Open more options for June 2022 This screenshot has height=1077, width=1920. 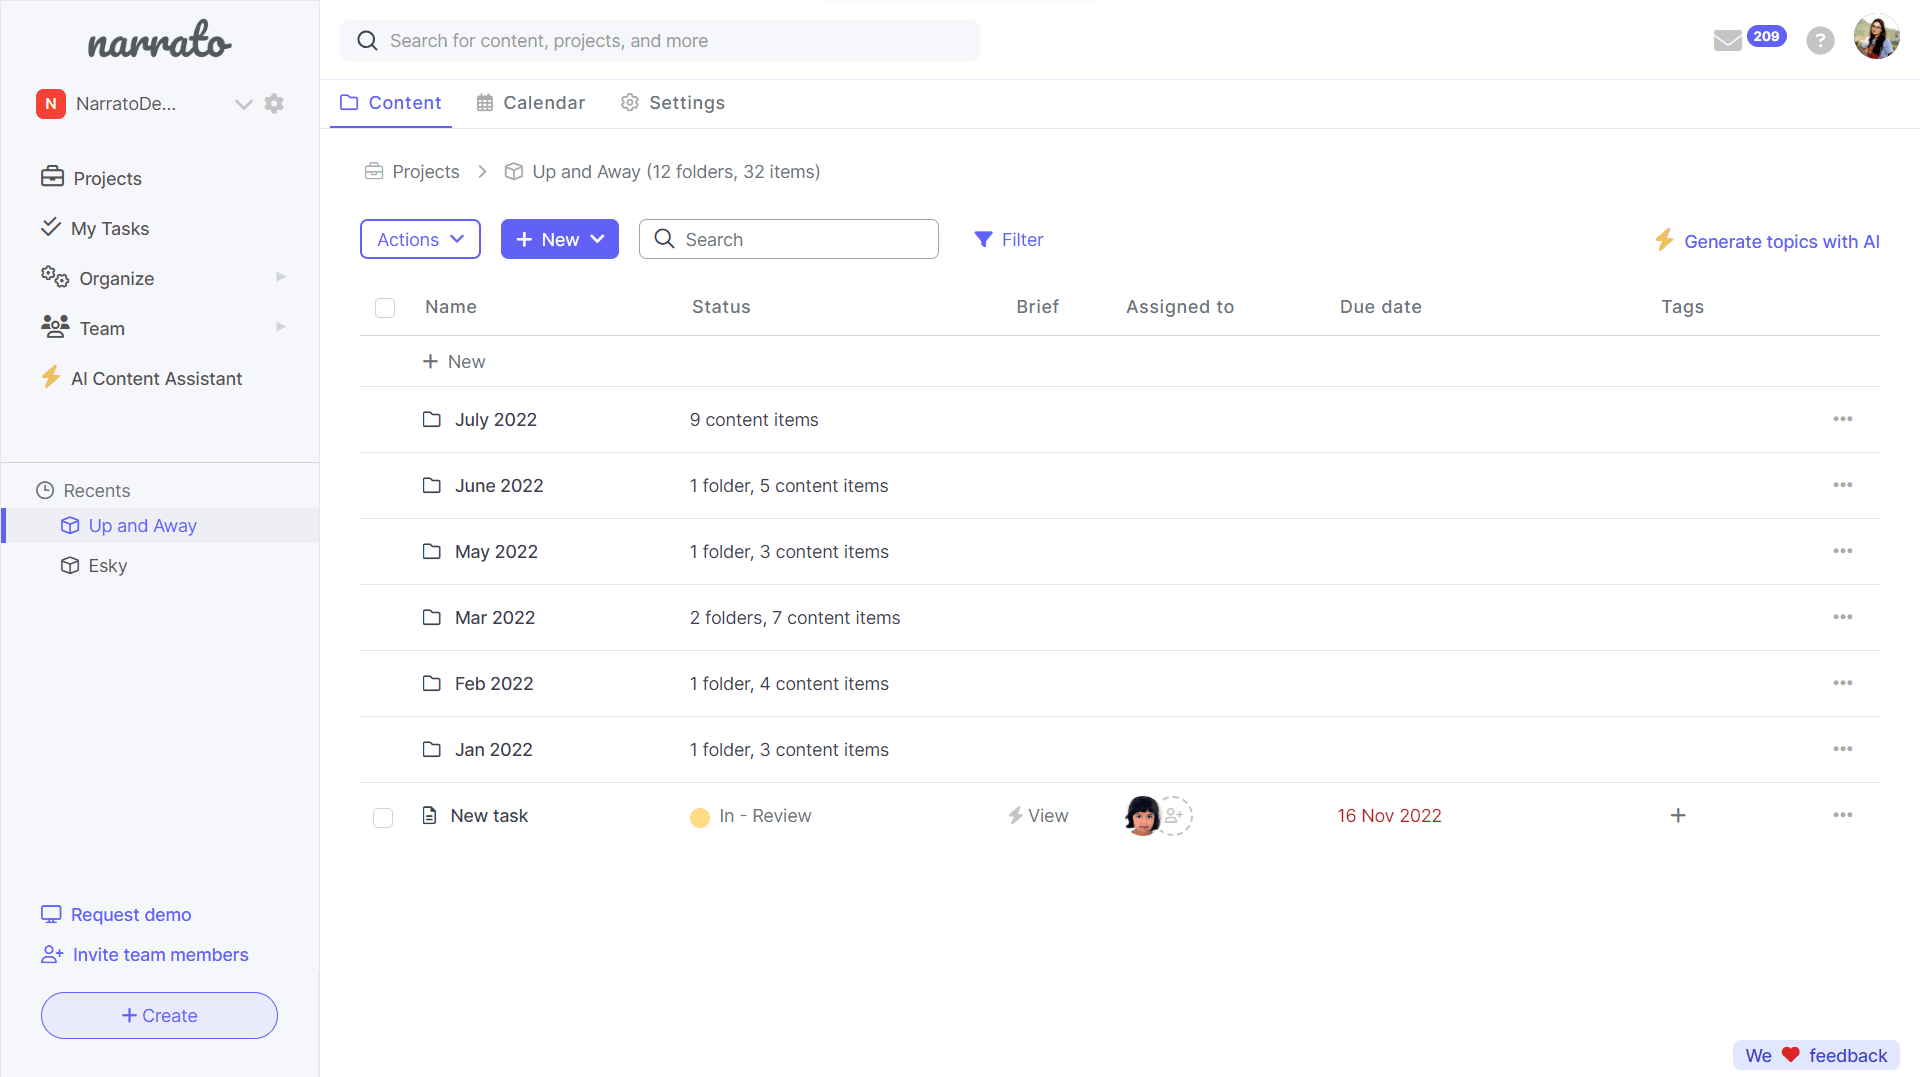pos(1843,485)
